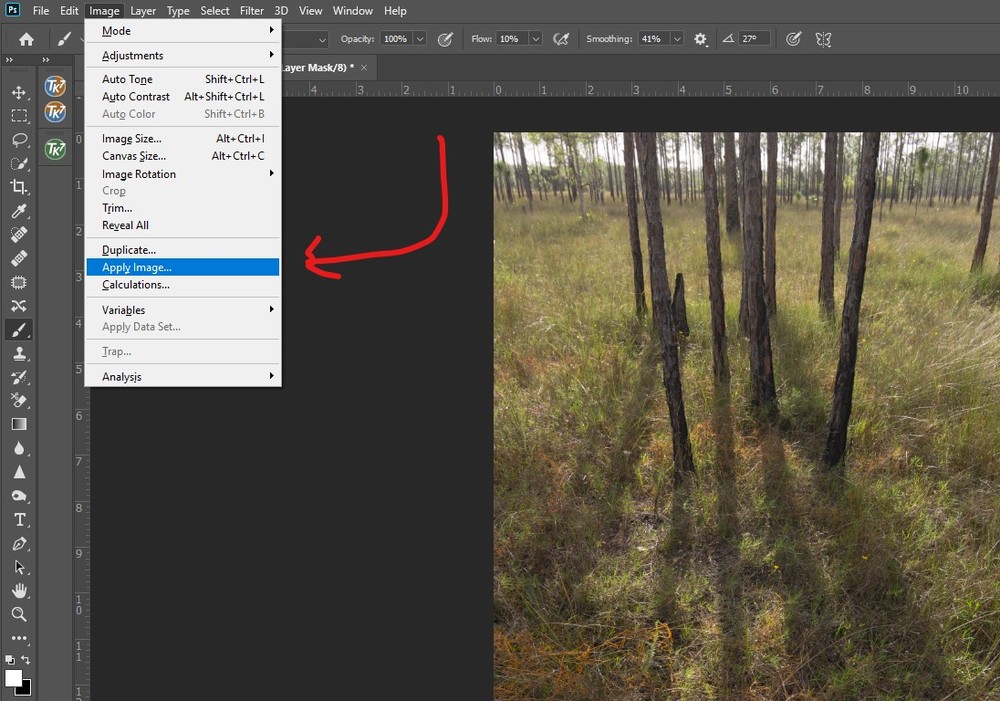
Task: Select the Clone Stamp tool
Action: point(19,353)
